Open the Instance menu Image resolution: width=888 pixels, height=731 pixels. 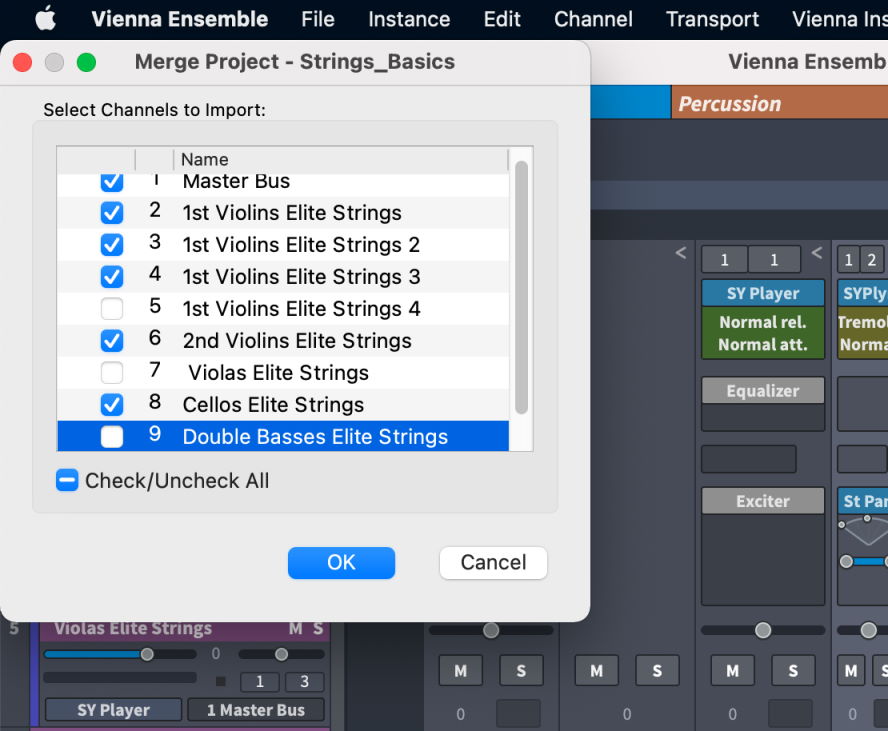click(409, 19)
